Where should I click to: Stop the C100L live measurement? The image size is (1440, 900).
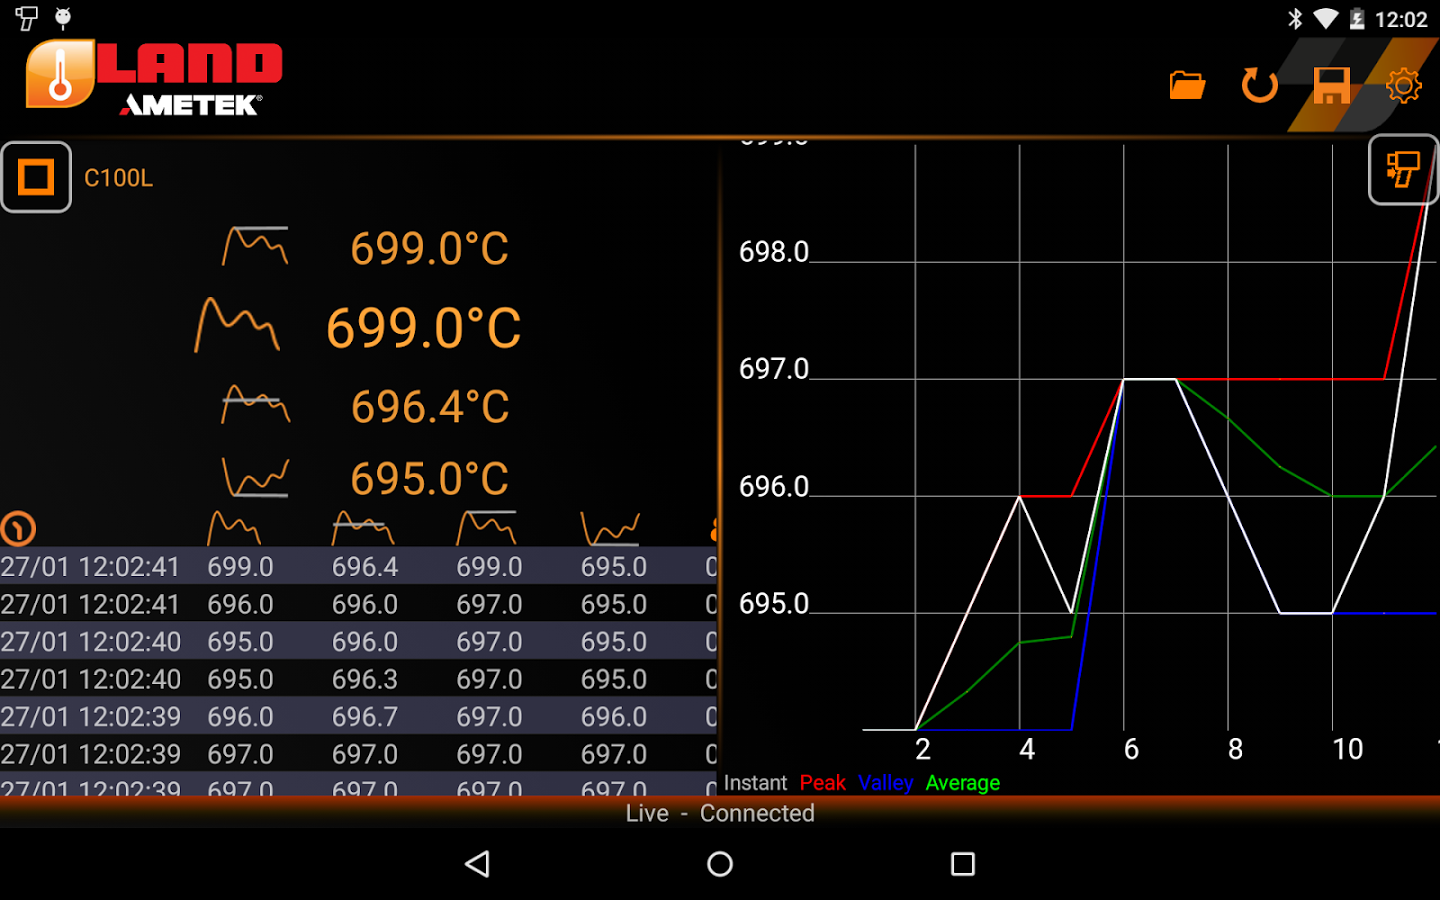[36, 177]
